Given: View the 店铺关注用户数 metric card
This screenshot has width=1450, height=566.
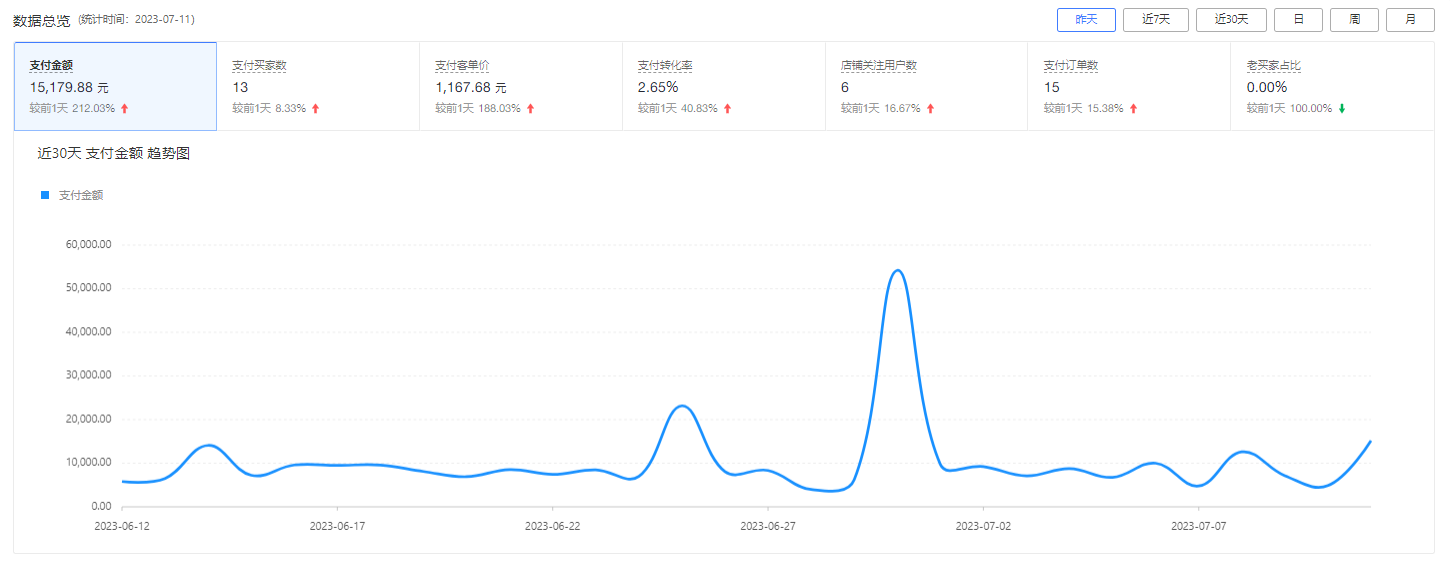Looking at the screenshot, I should (926, 86).
